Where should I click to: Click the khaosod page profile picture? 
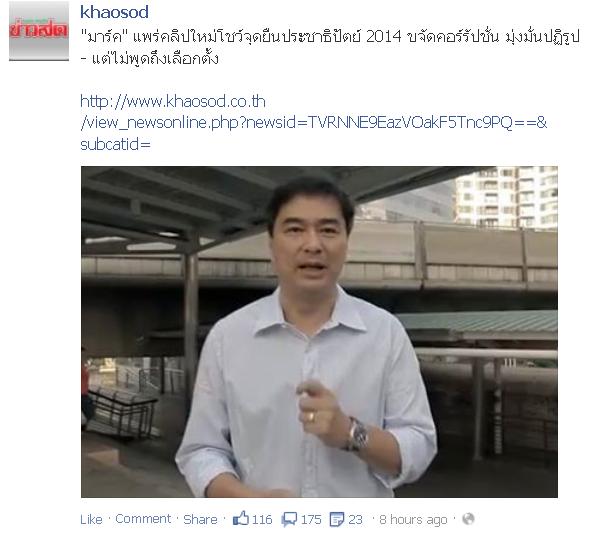[39, 31]
